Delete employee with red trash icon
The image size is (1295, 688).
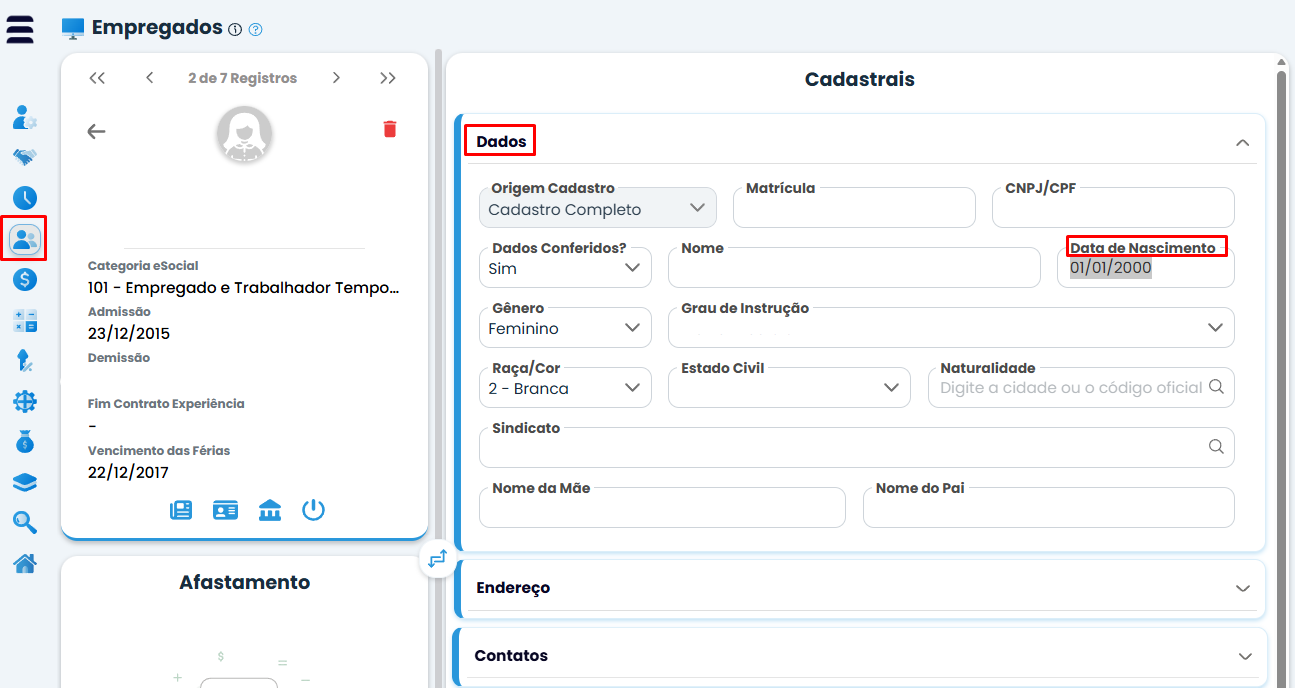[x=390, y=129]
